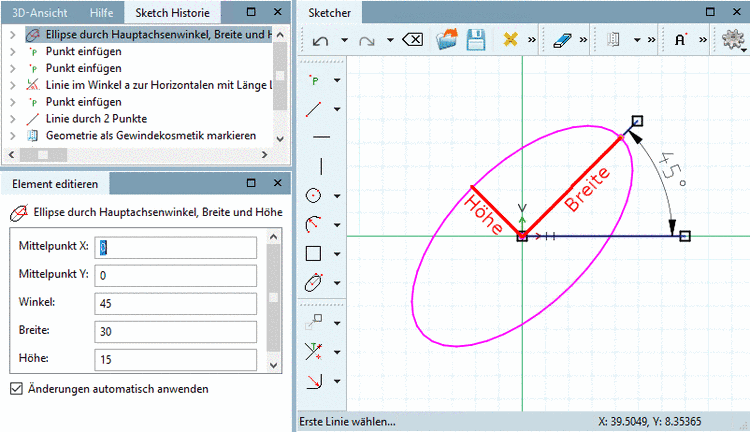Select the rectangle tool

pyautogui.click(x=313, y=253)
